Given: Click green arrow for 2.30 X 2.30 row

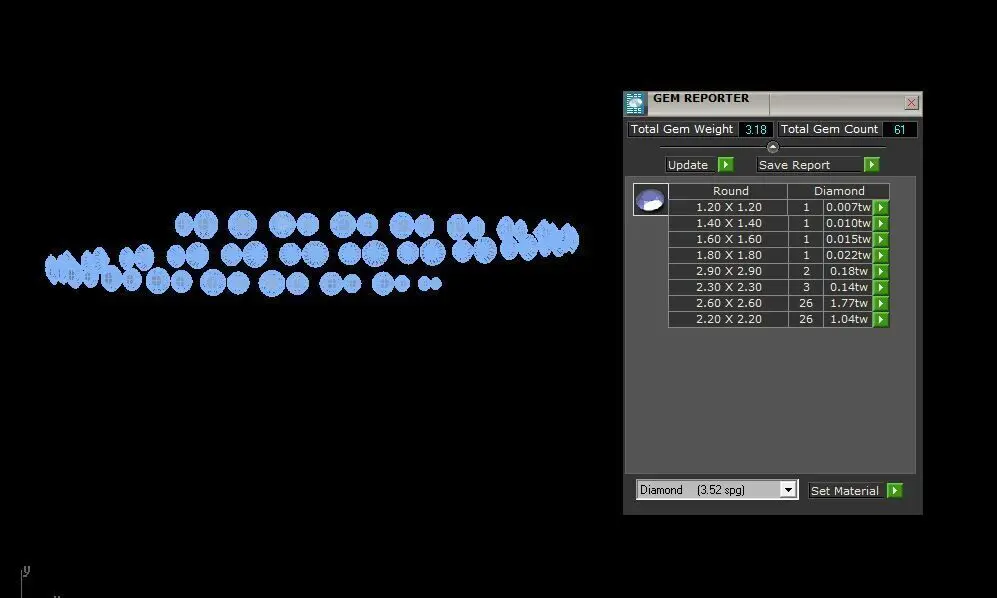Looking at the screenshot, I should (881, 287).
